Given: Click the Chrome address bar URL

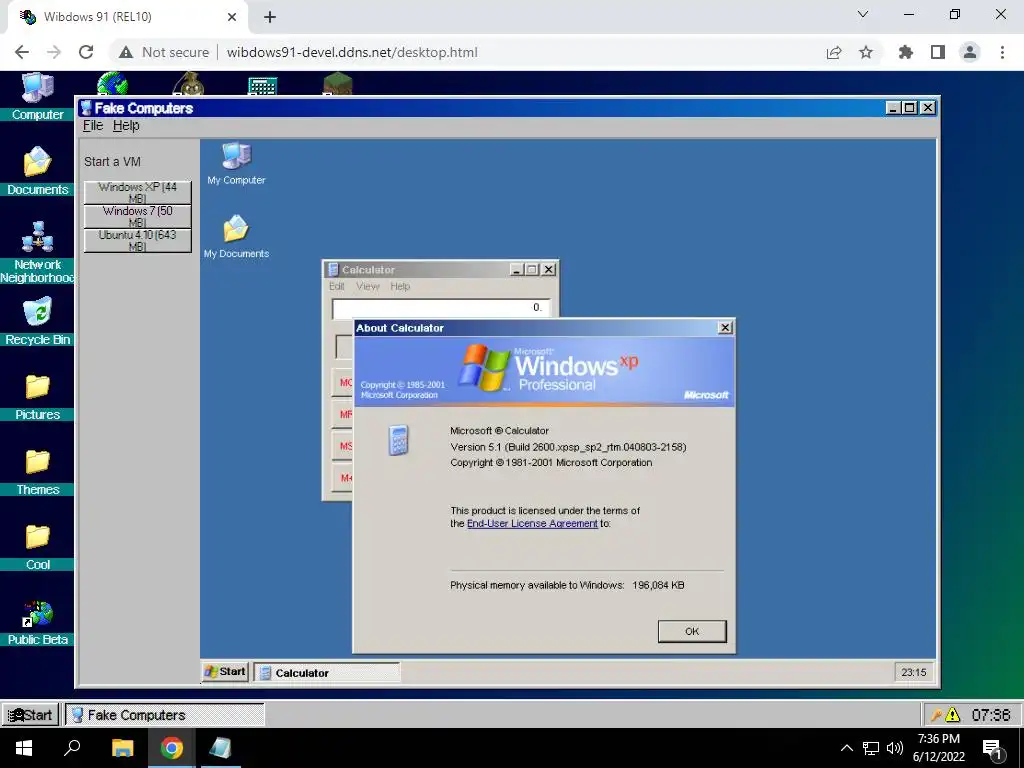Looking at the screenshot, I should tap(352, 52).
